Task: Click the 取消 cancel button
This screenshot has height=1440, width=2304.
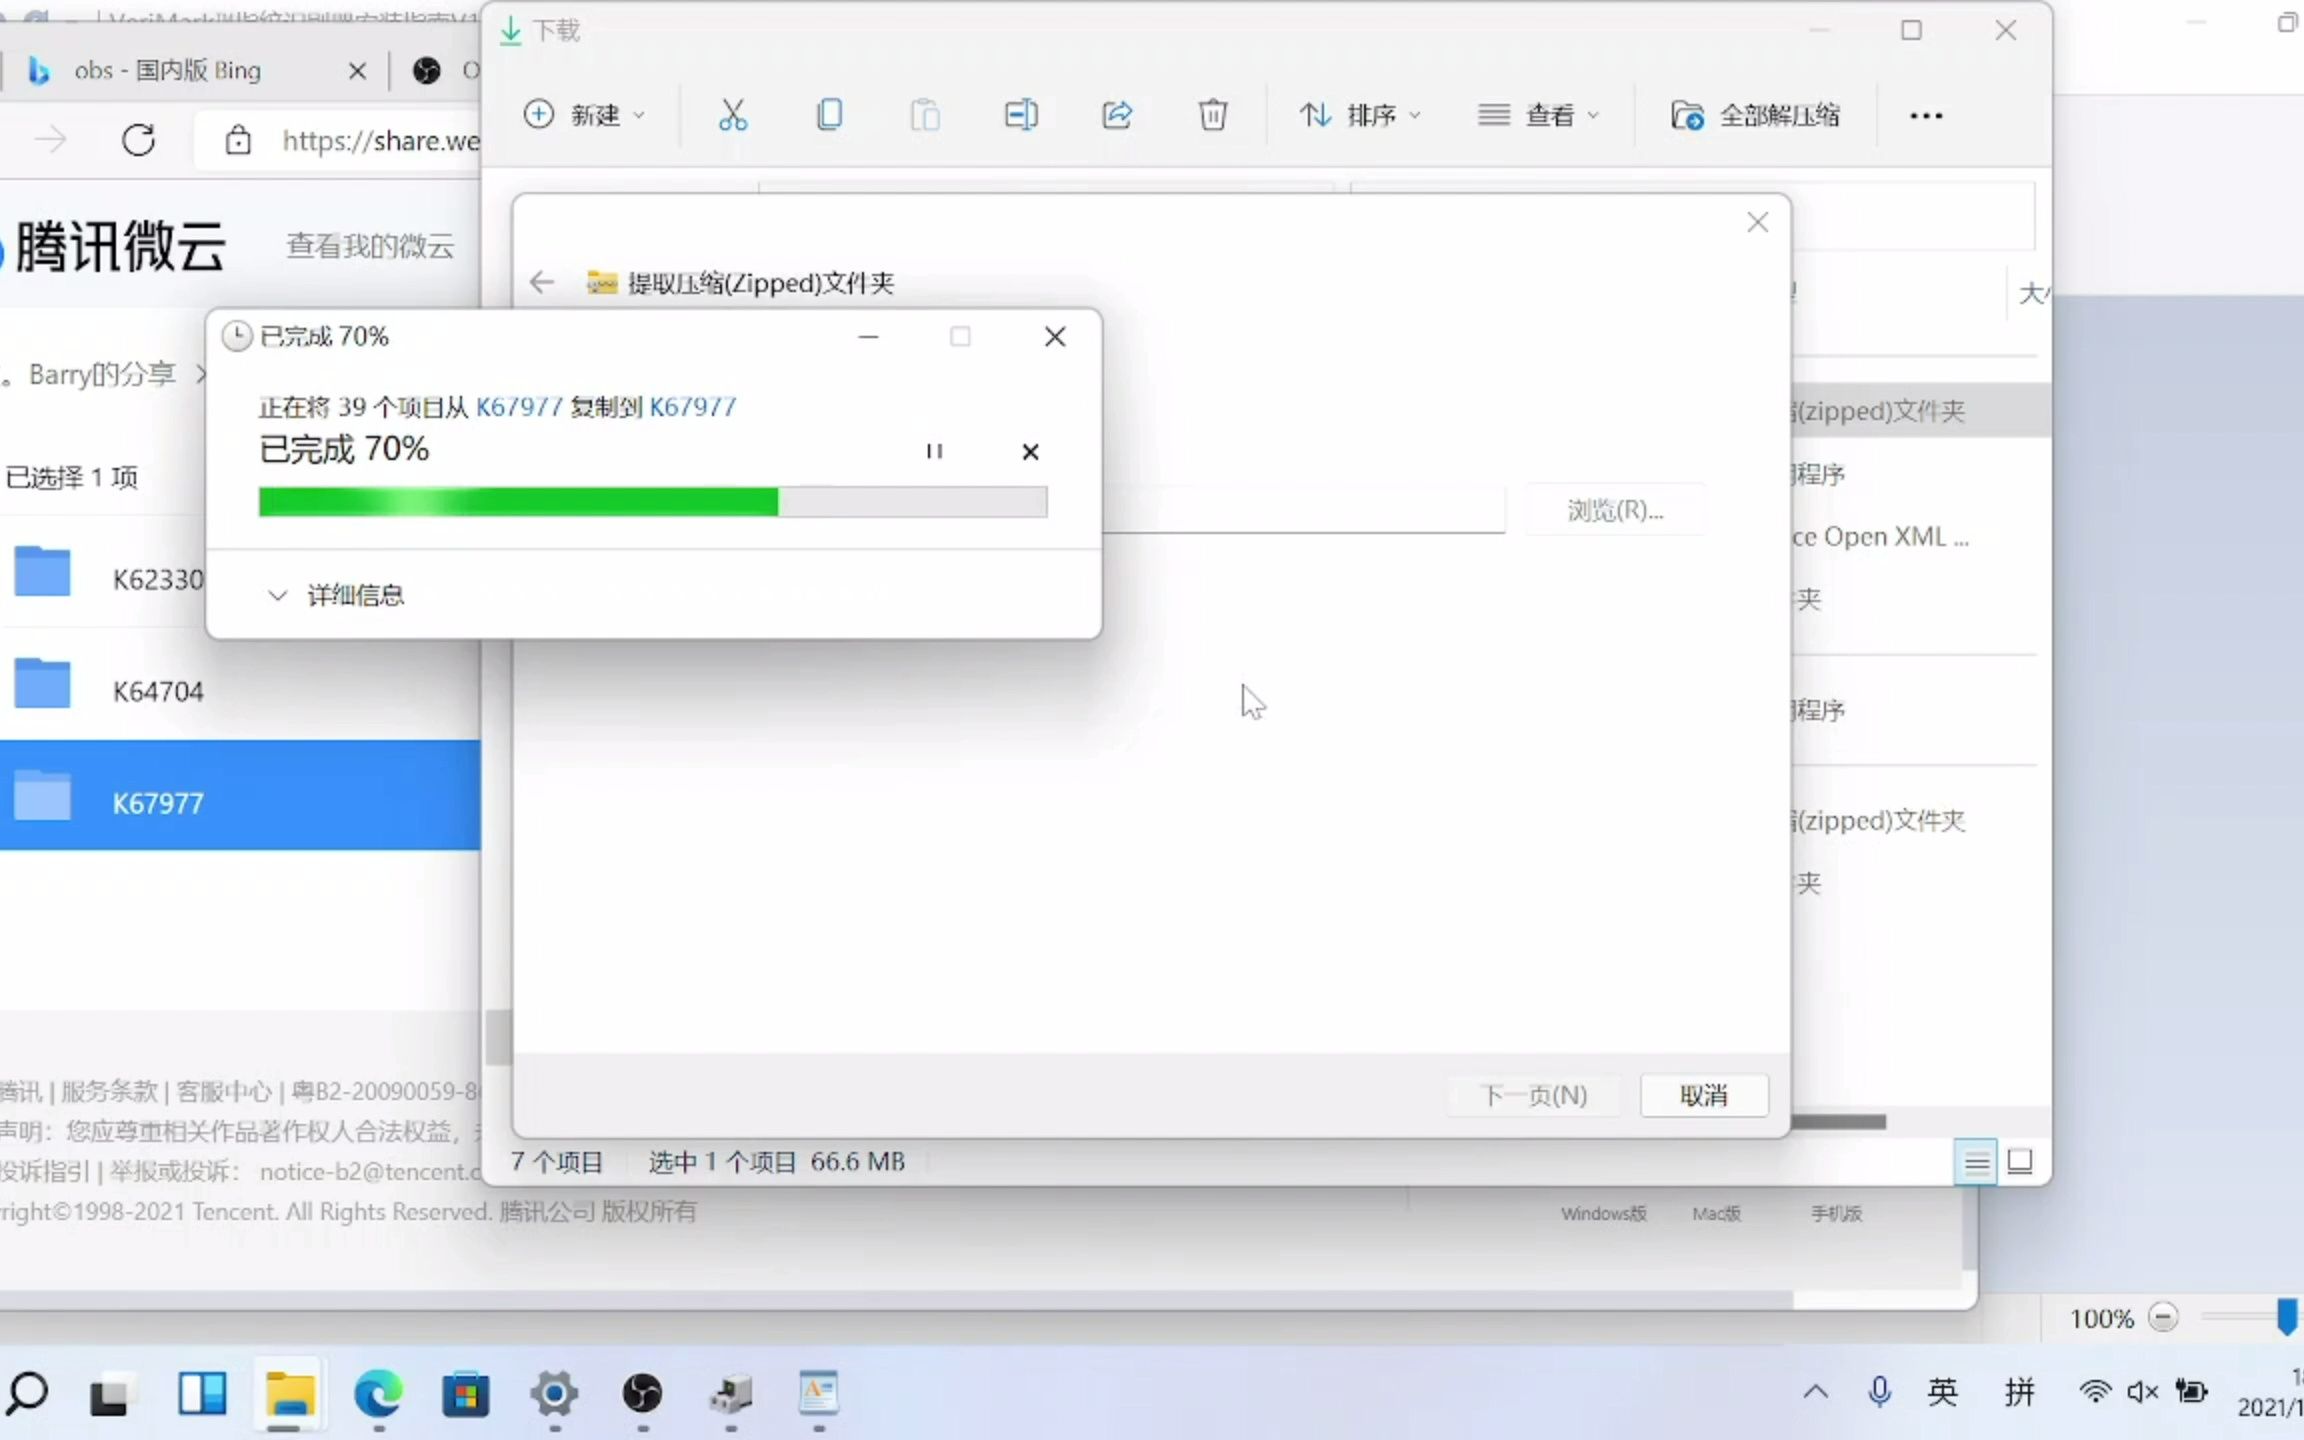Action: pyautogui.click(x=1703, y=1095)
